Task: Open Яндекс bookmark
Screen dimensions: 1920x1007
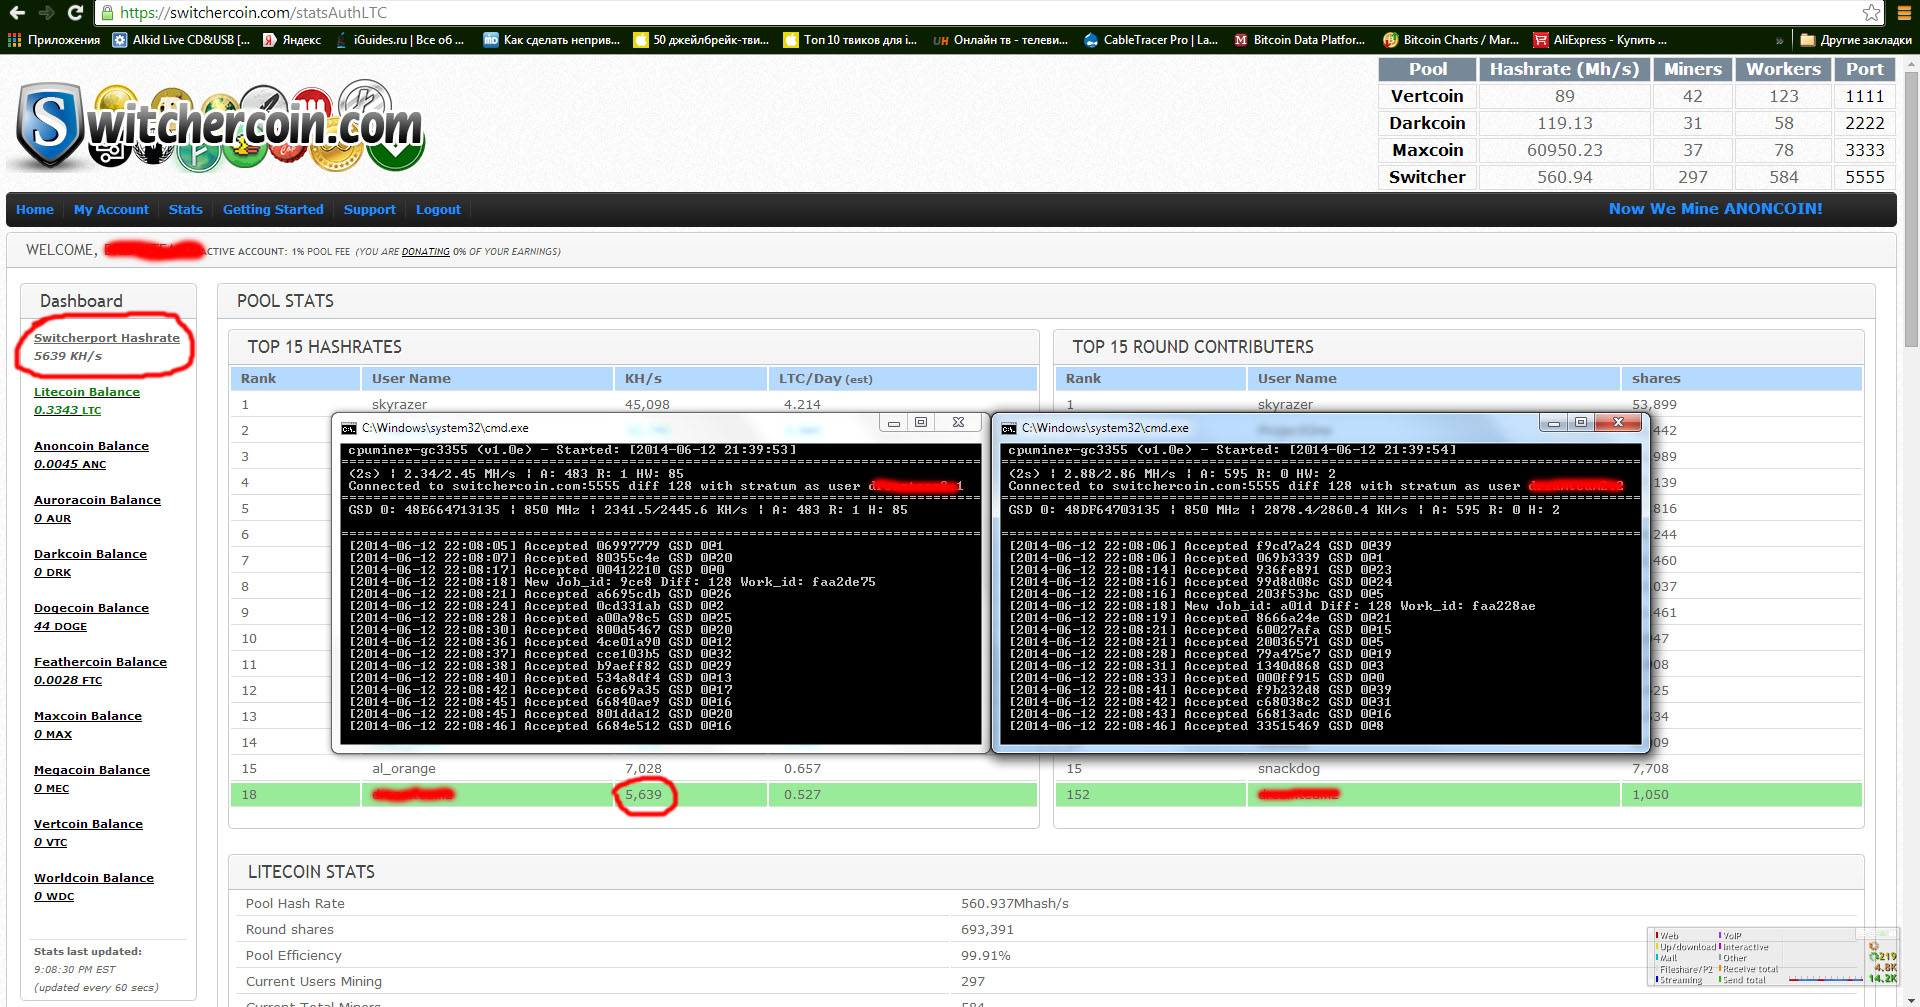Action: click(x=292, y=40)
